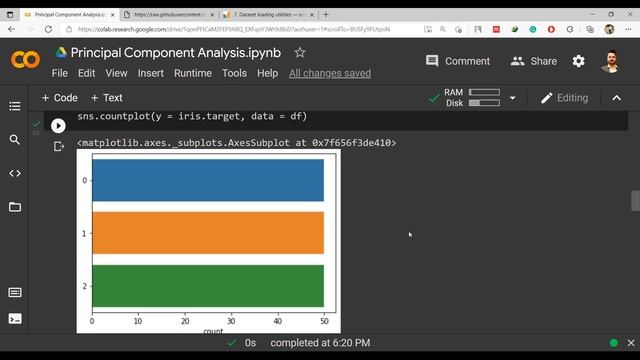
Task: Open the Comment button
Action: tap(458, 61)
